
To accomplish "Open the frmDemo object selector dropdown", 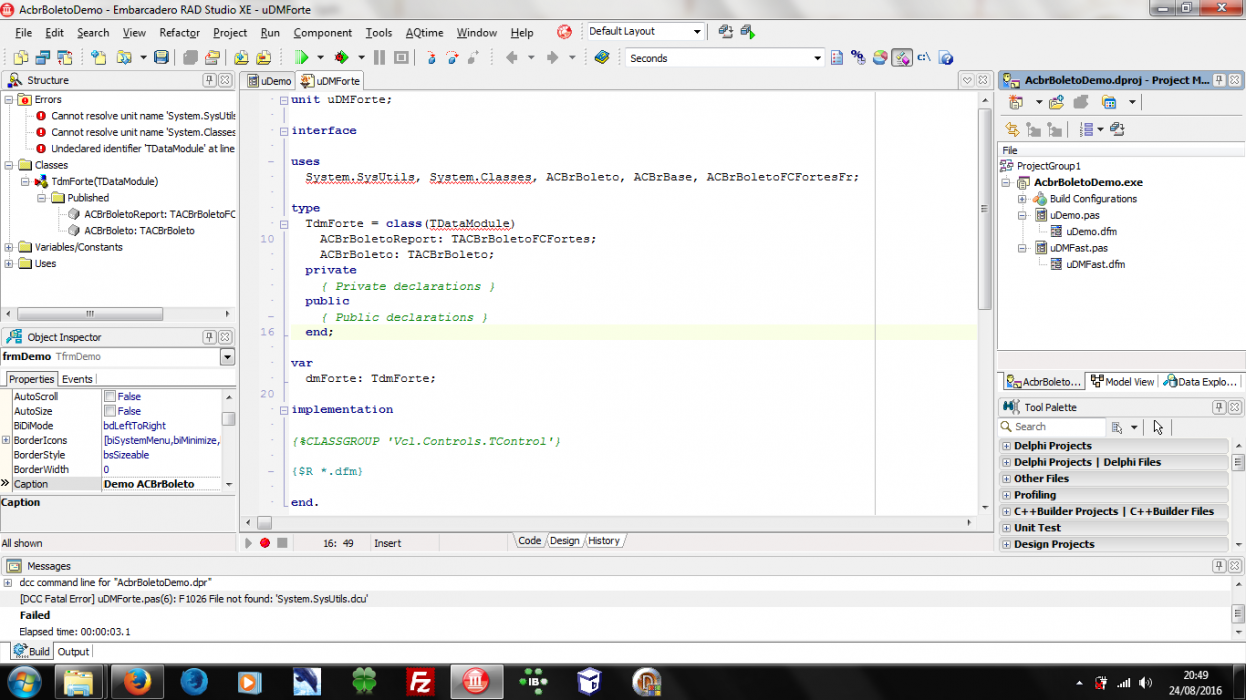I will (x=227, y=357).
